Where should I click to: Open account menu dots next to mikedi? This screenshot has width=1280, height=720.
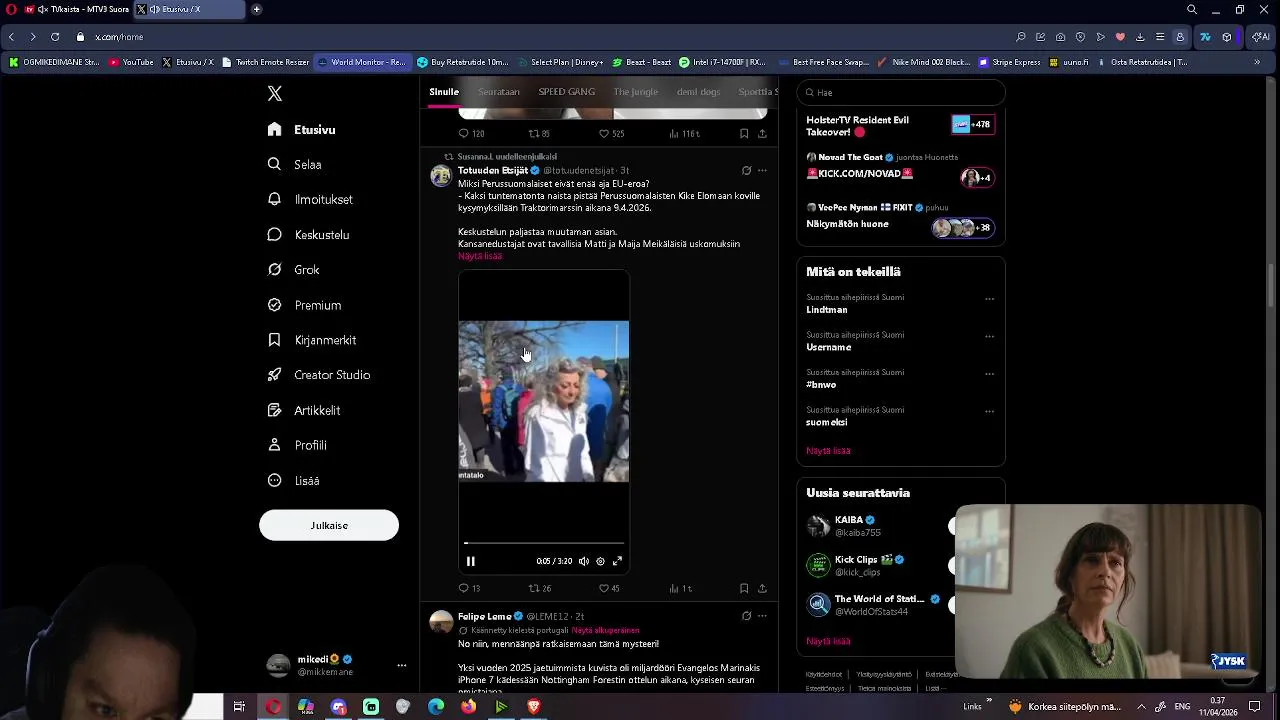coord(401,665)
